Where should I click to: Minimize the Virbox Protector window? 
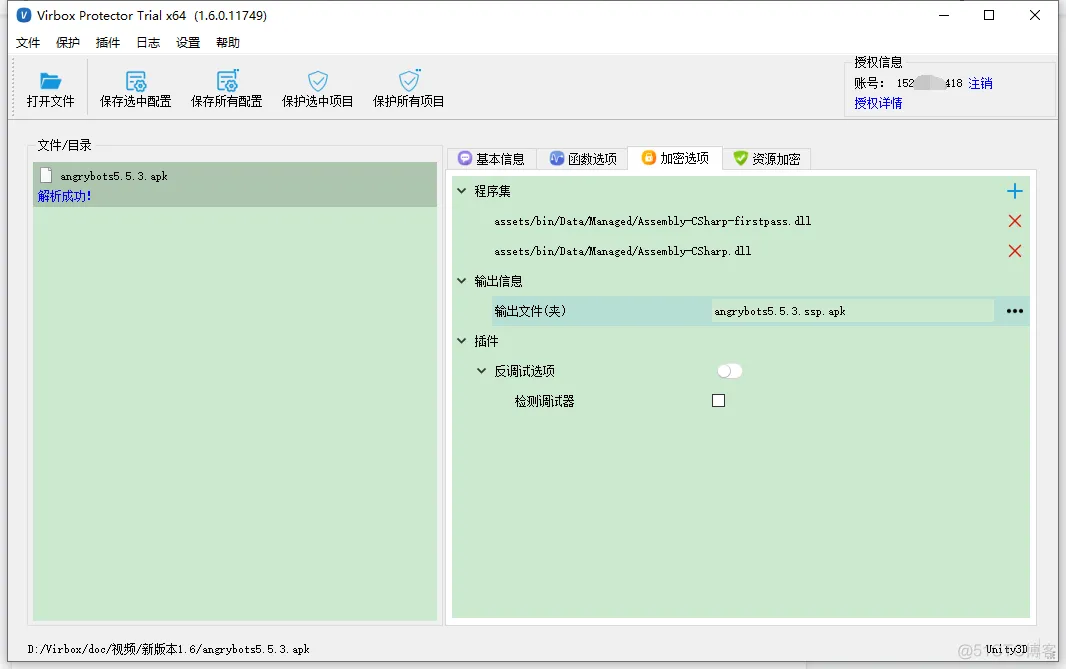(x=944, y=15)
